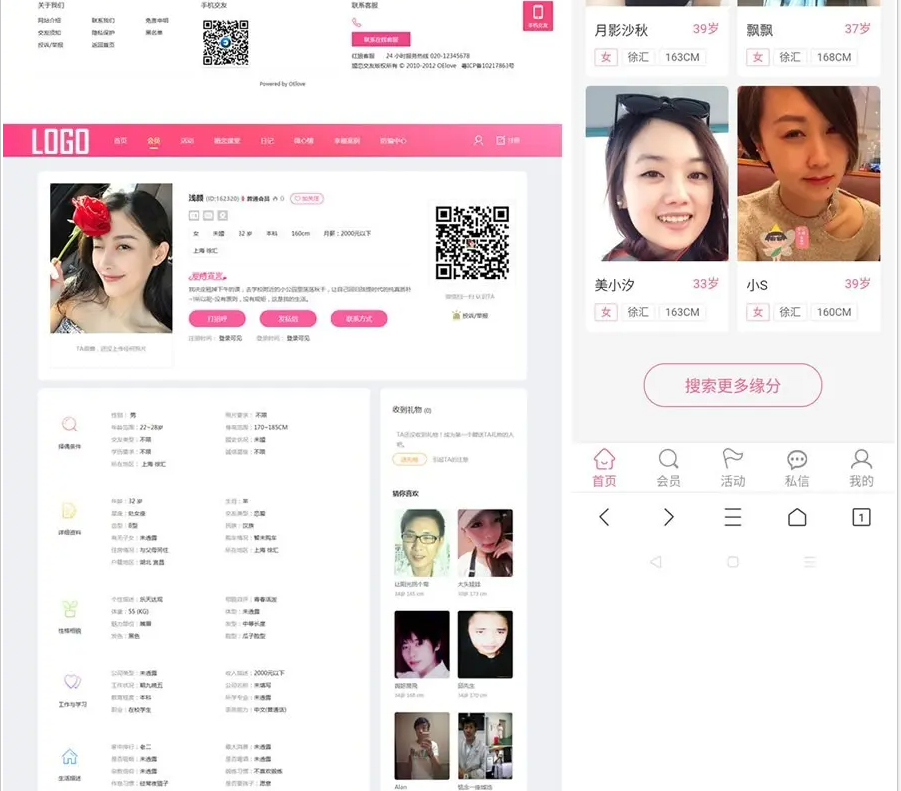The image size is (901, 791).
Task: Click the 搜索更多缘分 button
Action: coord(732,385)
